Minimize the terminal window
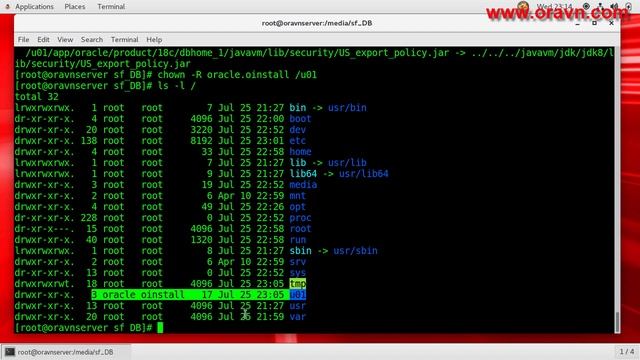Screen dimensions: 640x360 tap(578, 24)
